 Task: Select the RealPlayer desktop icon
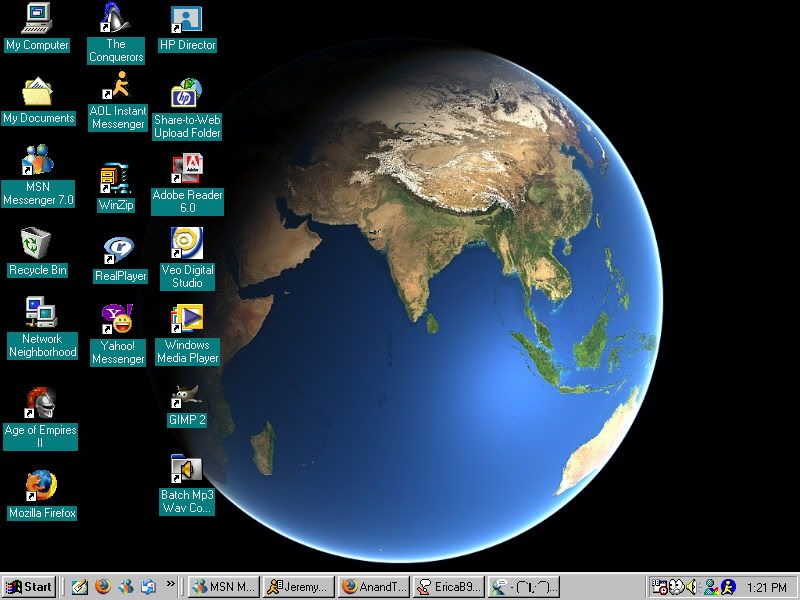click(118, 250)
